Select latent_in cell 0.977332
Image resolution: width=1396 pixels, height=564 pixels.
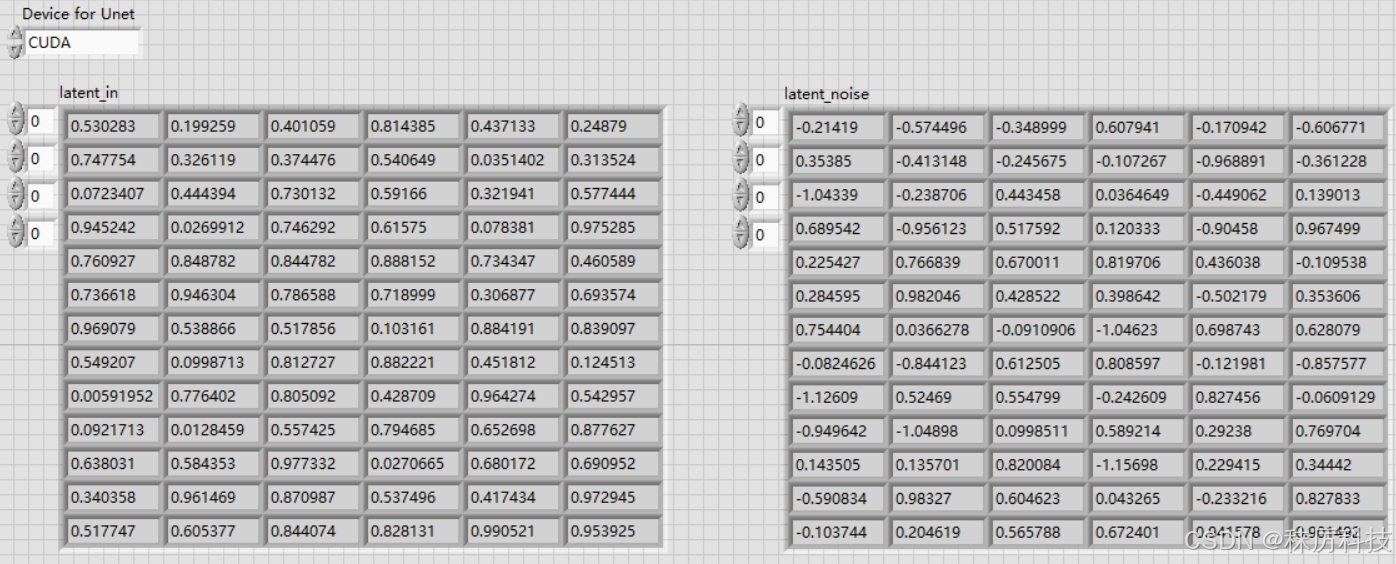coord(313,463)
